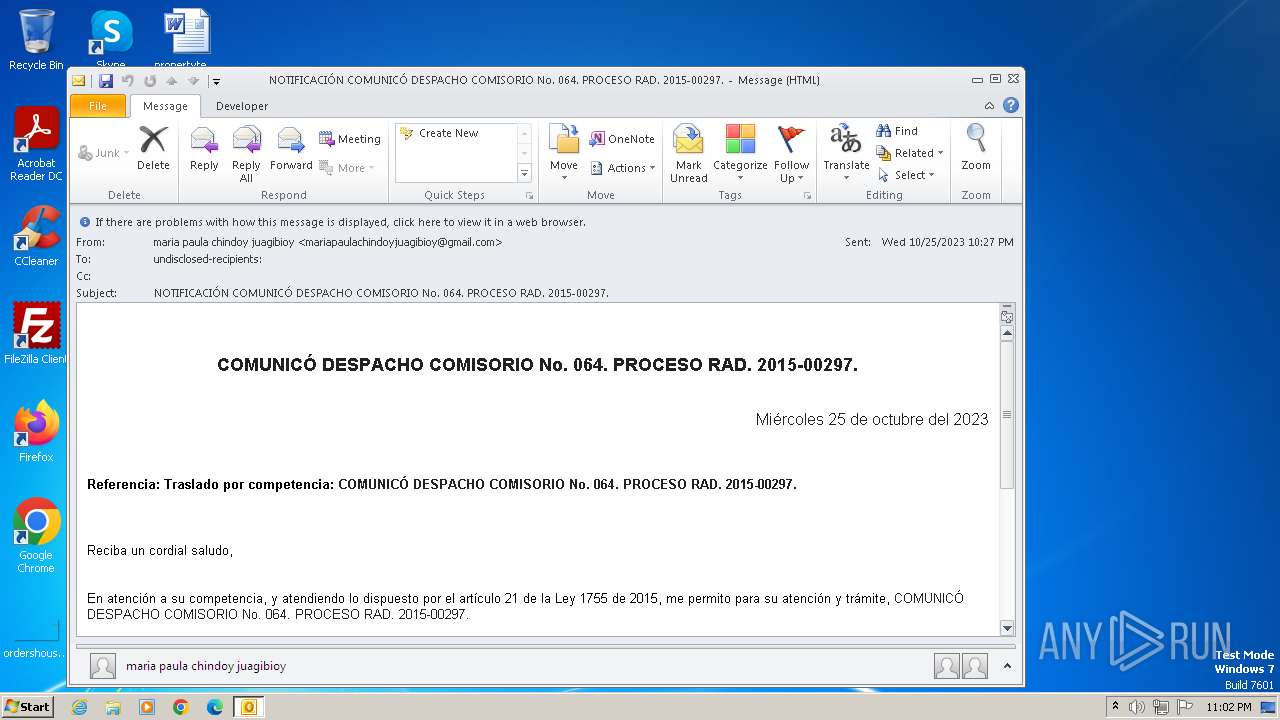Click the Find button in Editing group
The image size is (1280, 720).
[x=897, y=131]
